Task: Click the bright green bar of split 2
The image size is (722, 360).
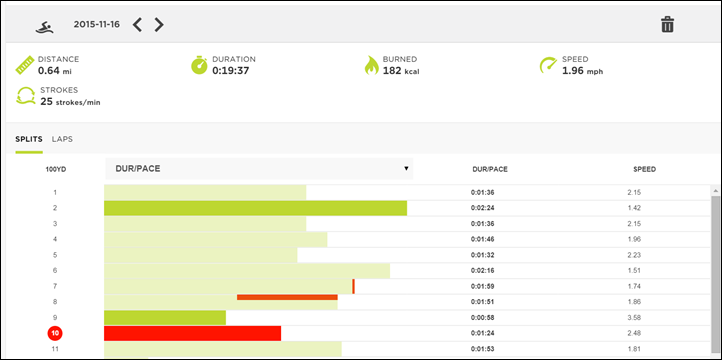Action: [x=256, y=208]
